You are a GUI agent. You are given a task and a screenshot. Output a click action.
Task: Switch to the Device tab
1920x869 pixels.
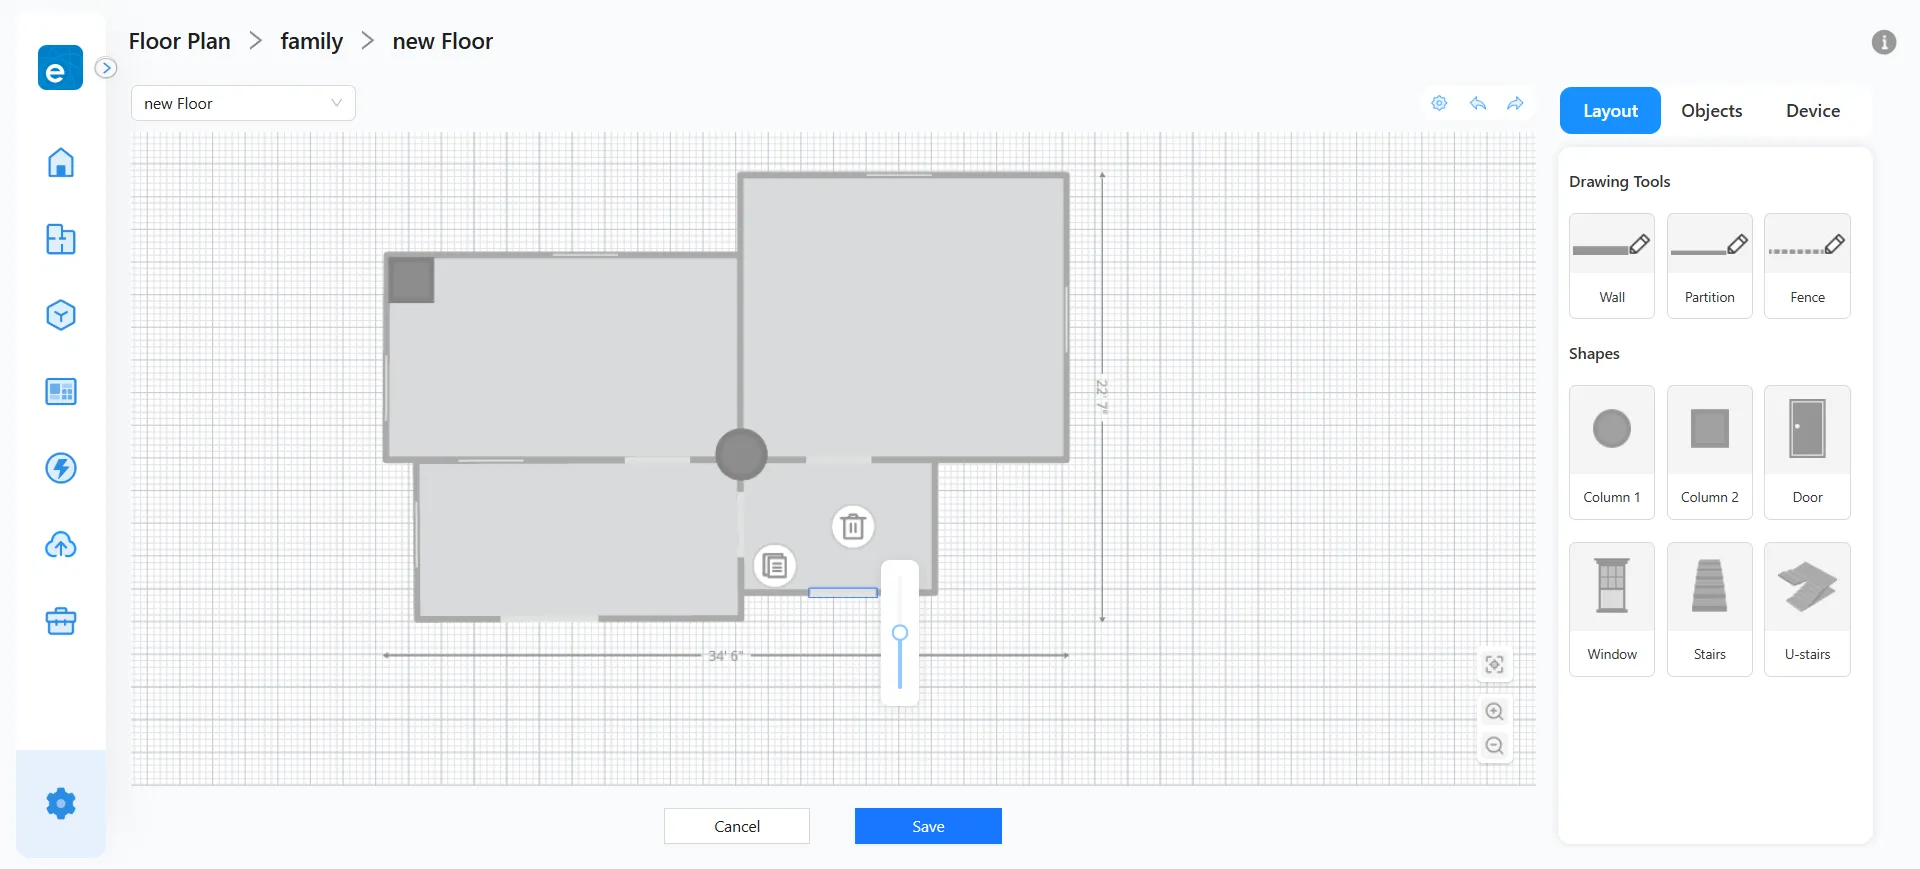(1812, 111)
